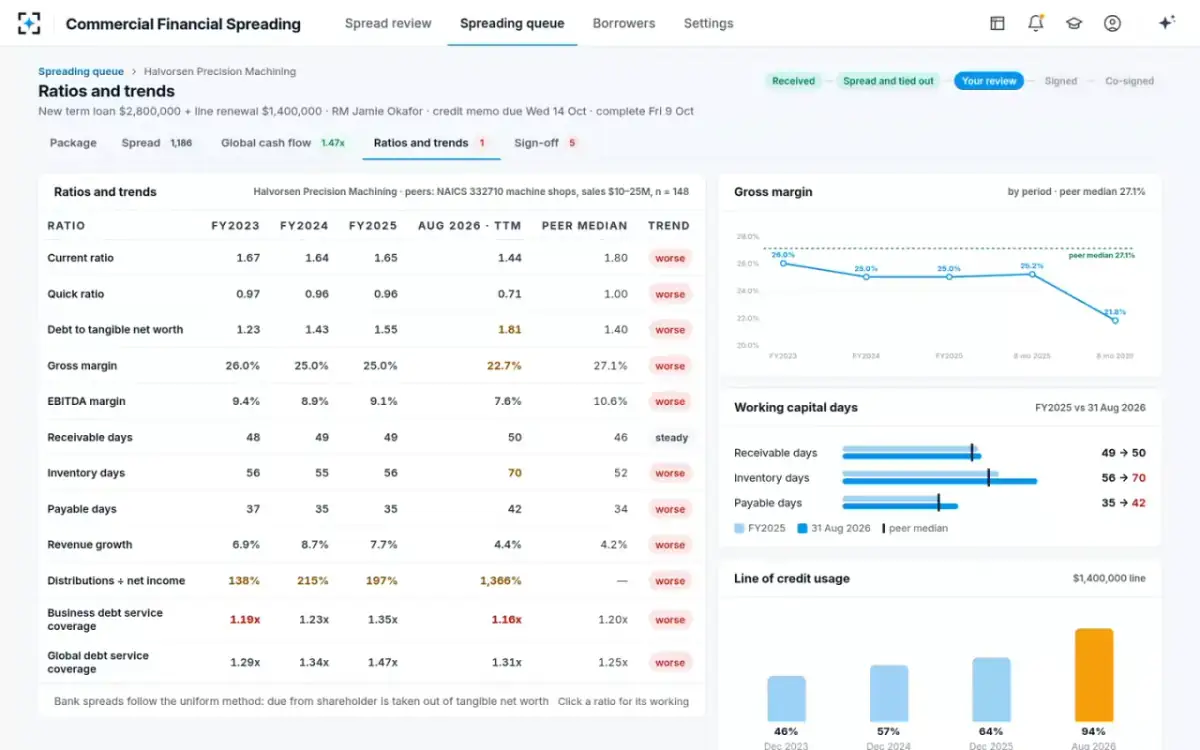Go to the Spread review tab

point(388,23)
